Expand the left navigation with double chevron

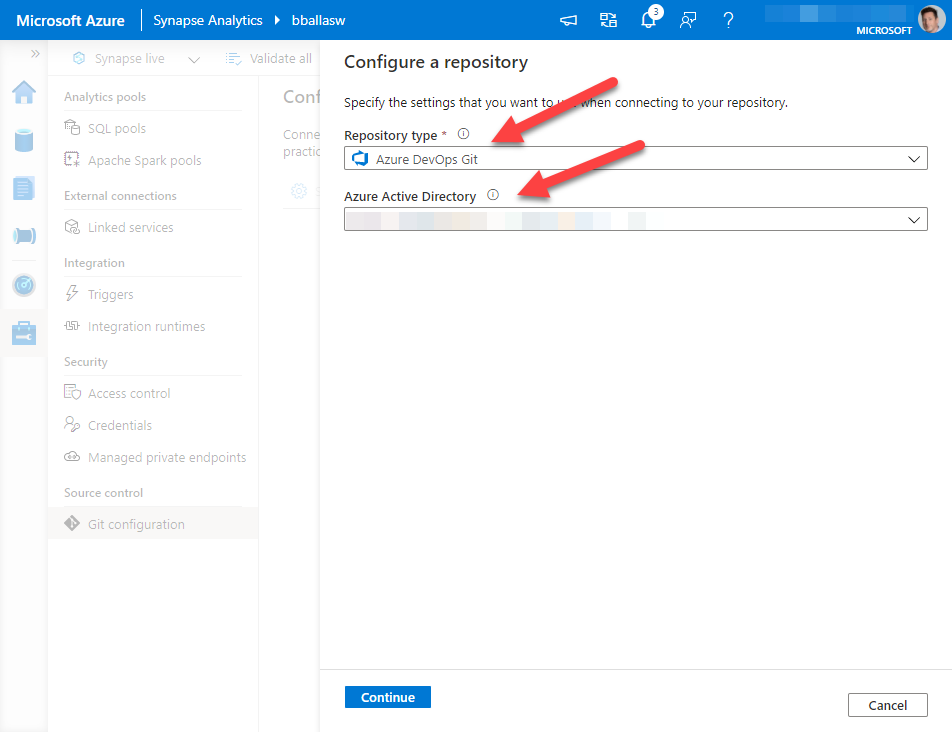point(35,54)
